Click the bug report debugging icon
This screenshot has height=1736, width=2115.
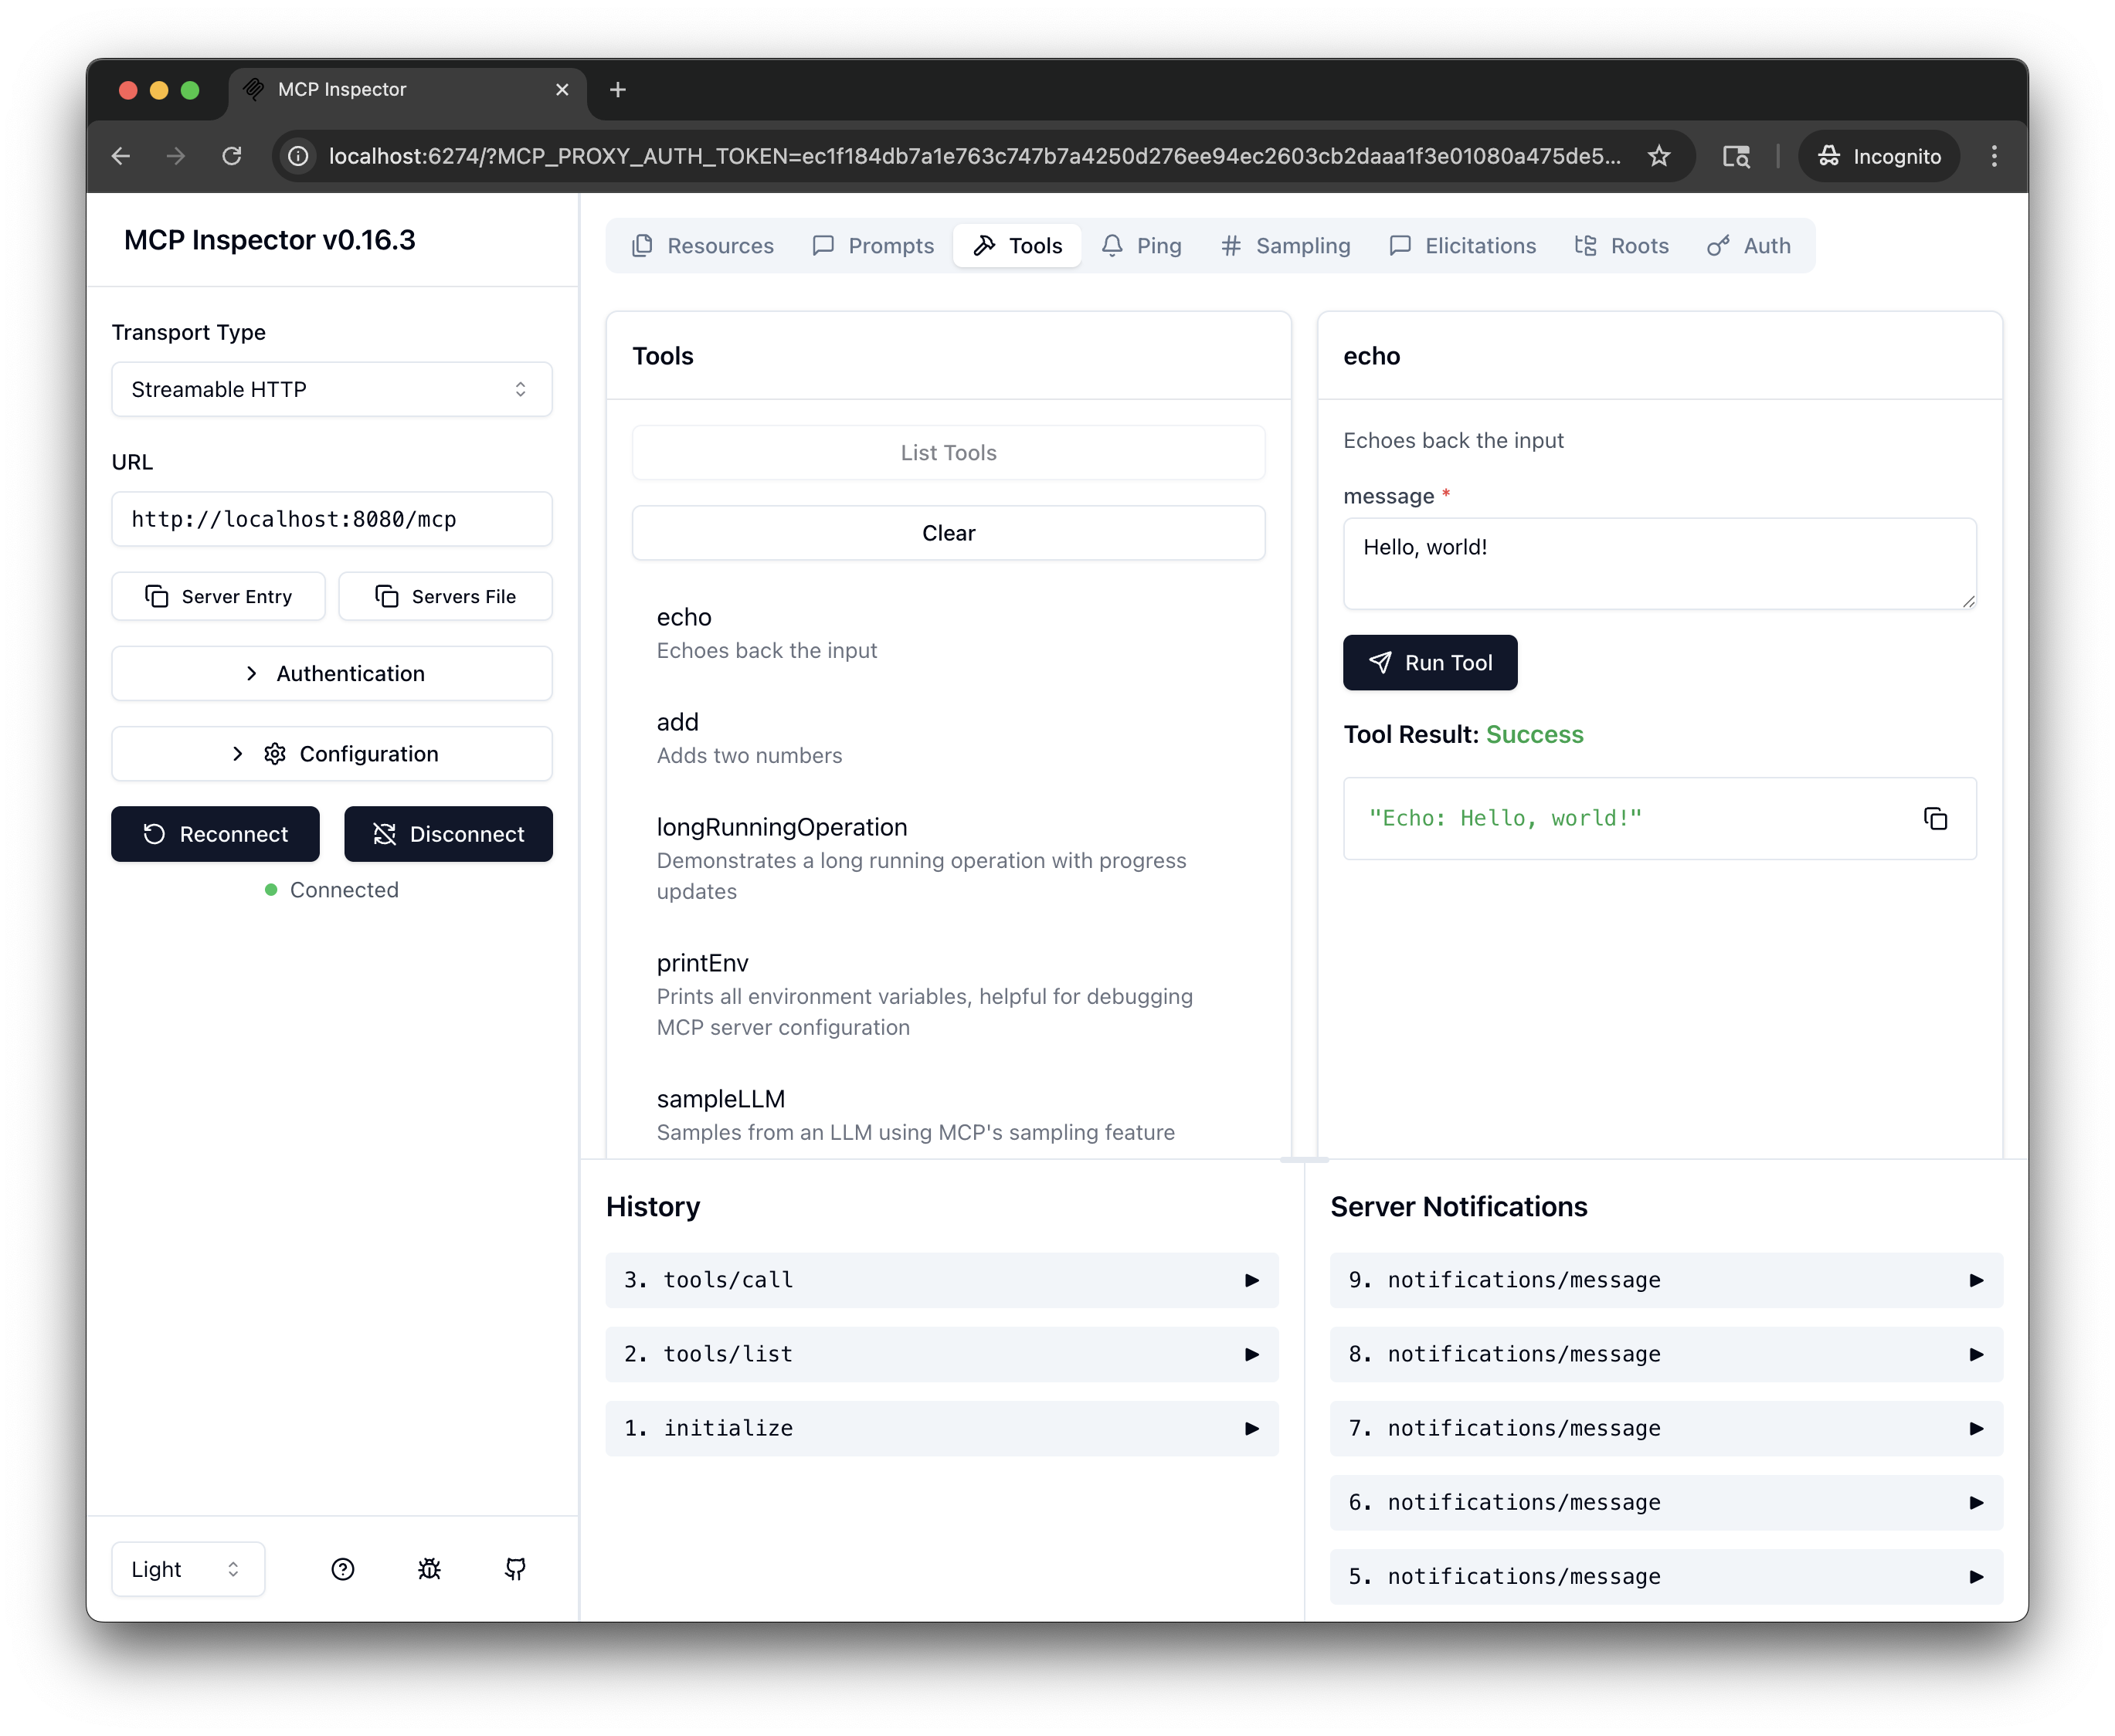[x=429, y=1569]
